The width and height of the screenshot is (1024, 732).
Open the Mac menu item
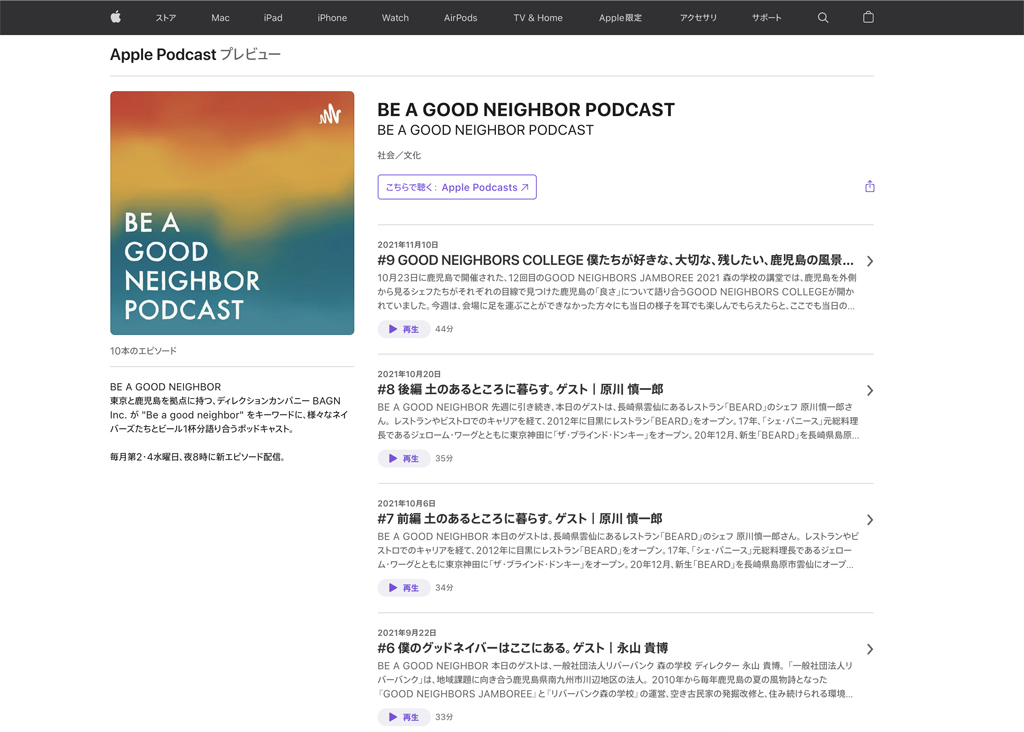(220, 18)
